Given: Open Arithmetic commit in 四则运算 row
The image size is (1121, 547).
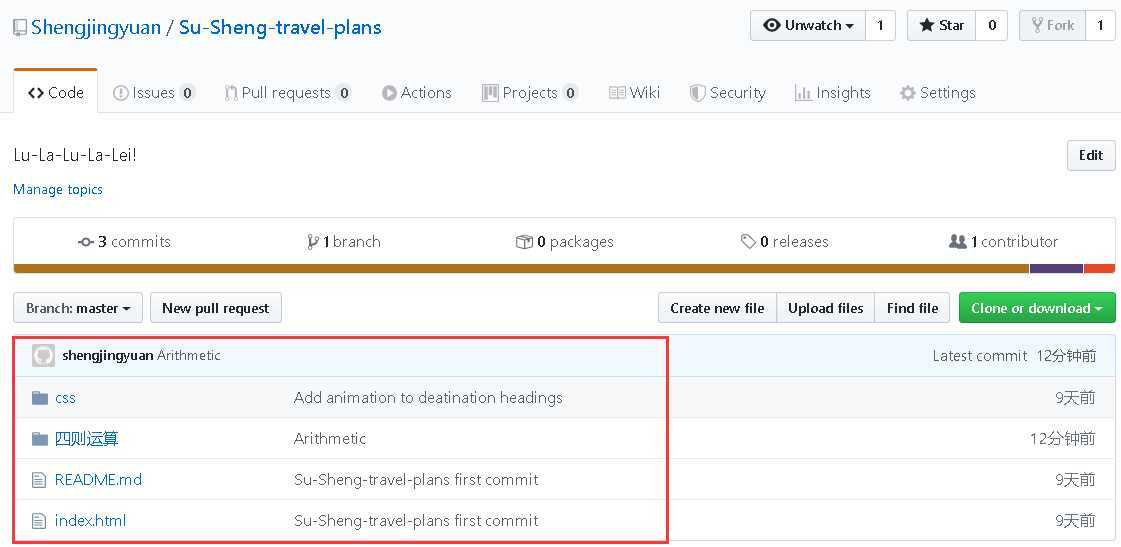Looking at the screenshot, I should (330, 438).
